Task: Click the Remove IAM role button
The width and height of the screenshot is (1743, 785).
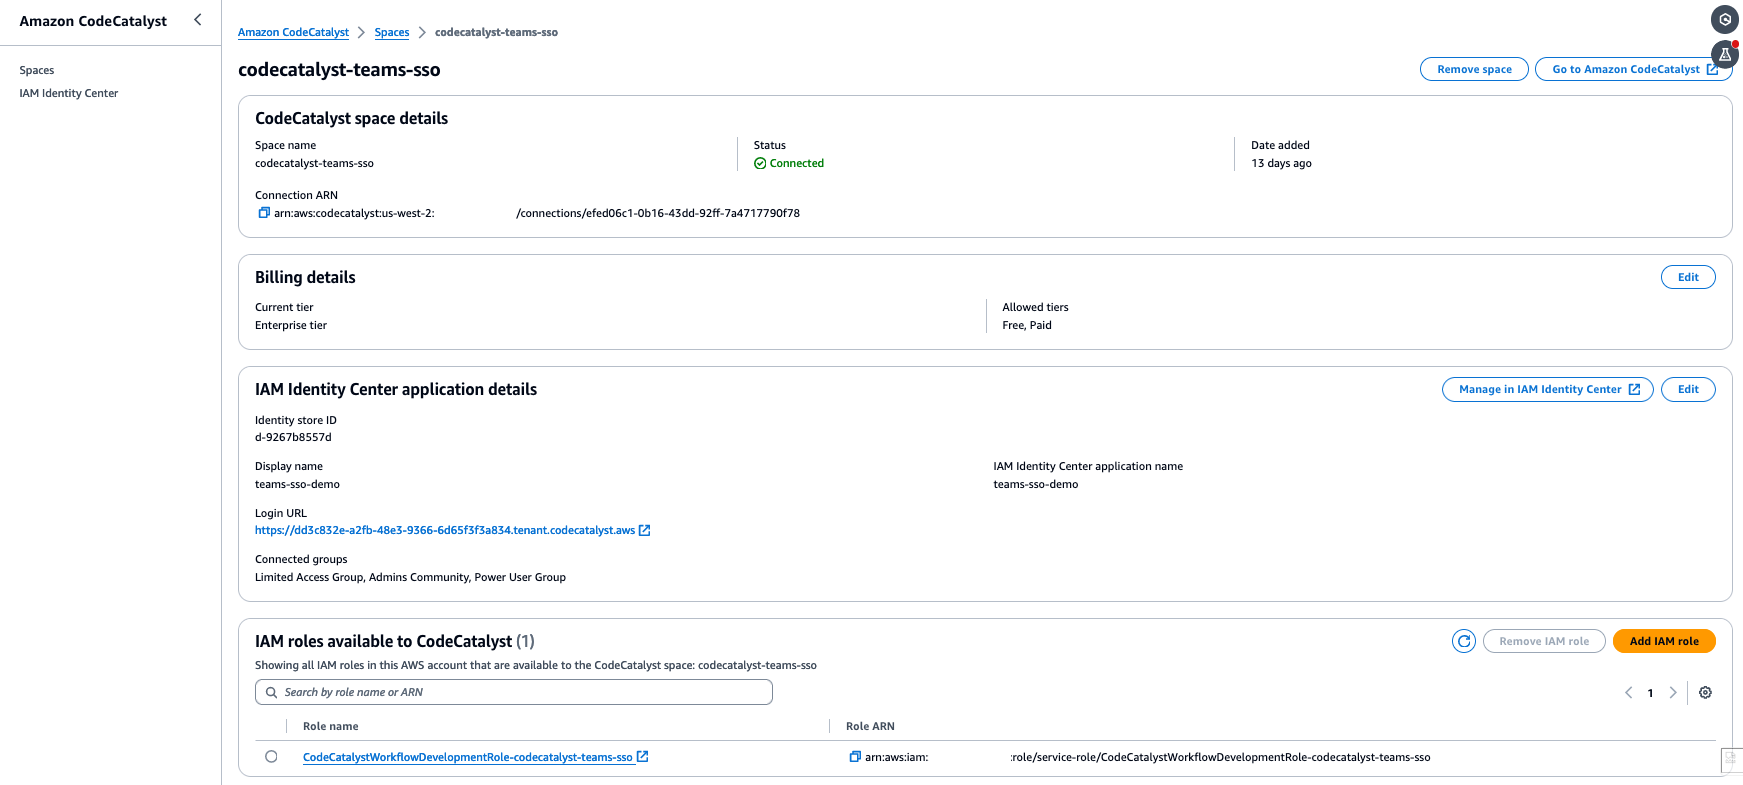Action: coord(1544,641)
